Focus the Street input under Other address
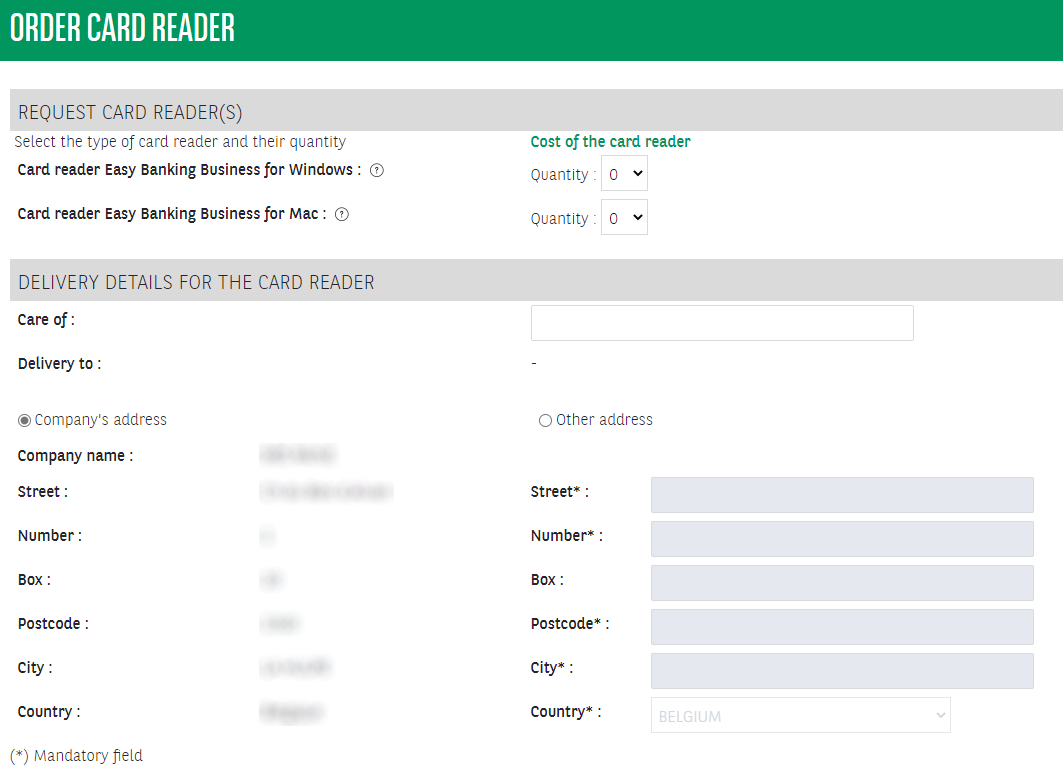Viewport: 1063px width, 783px height. tap(841, 495)
